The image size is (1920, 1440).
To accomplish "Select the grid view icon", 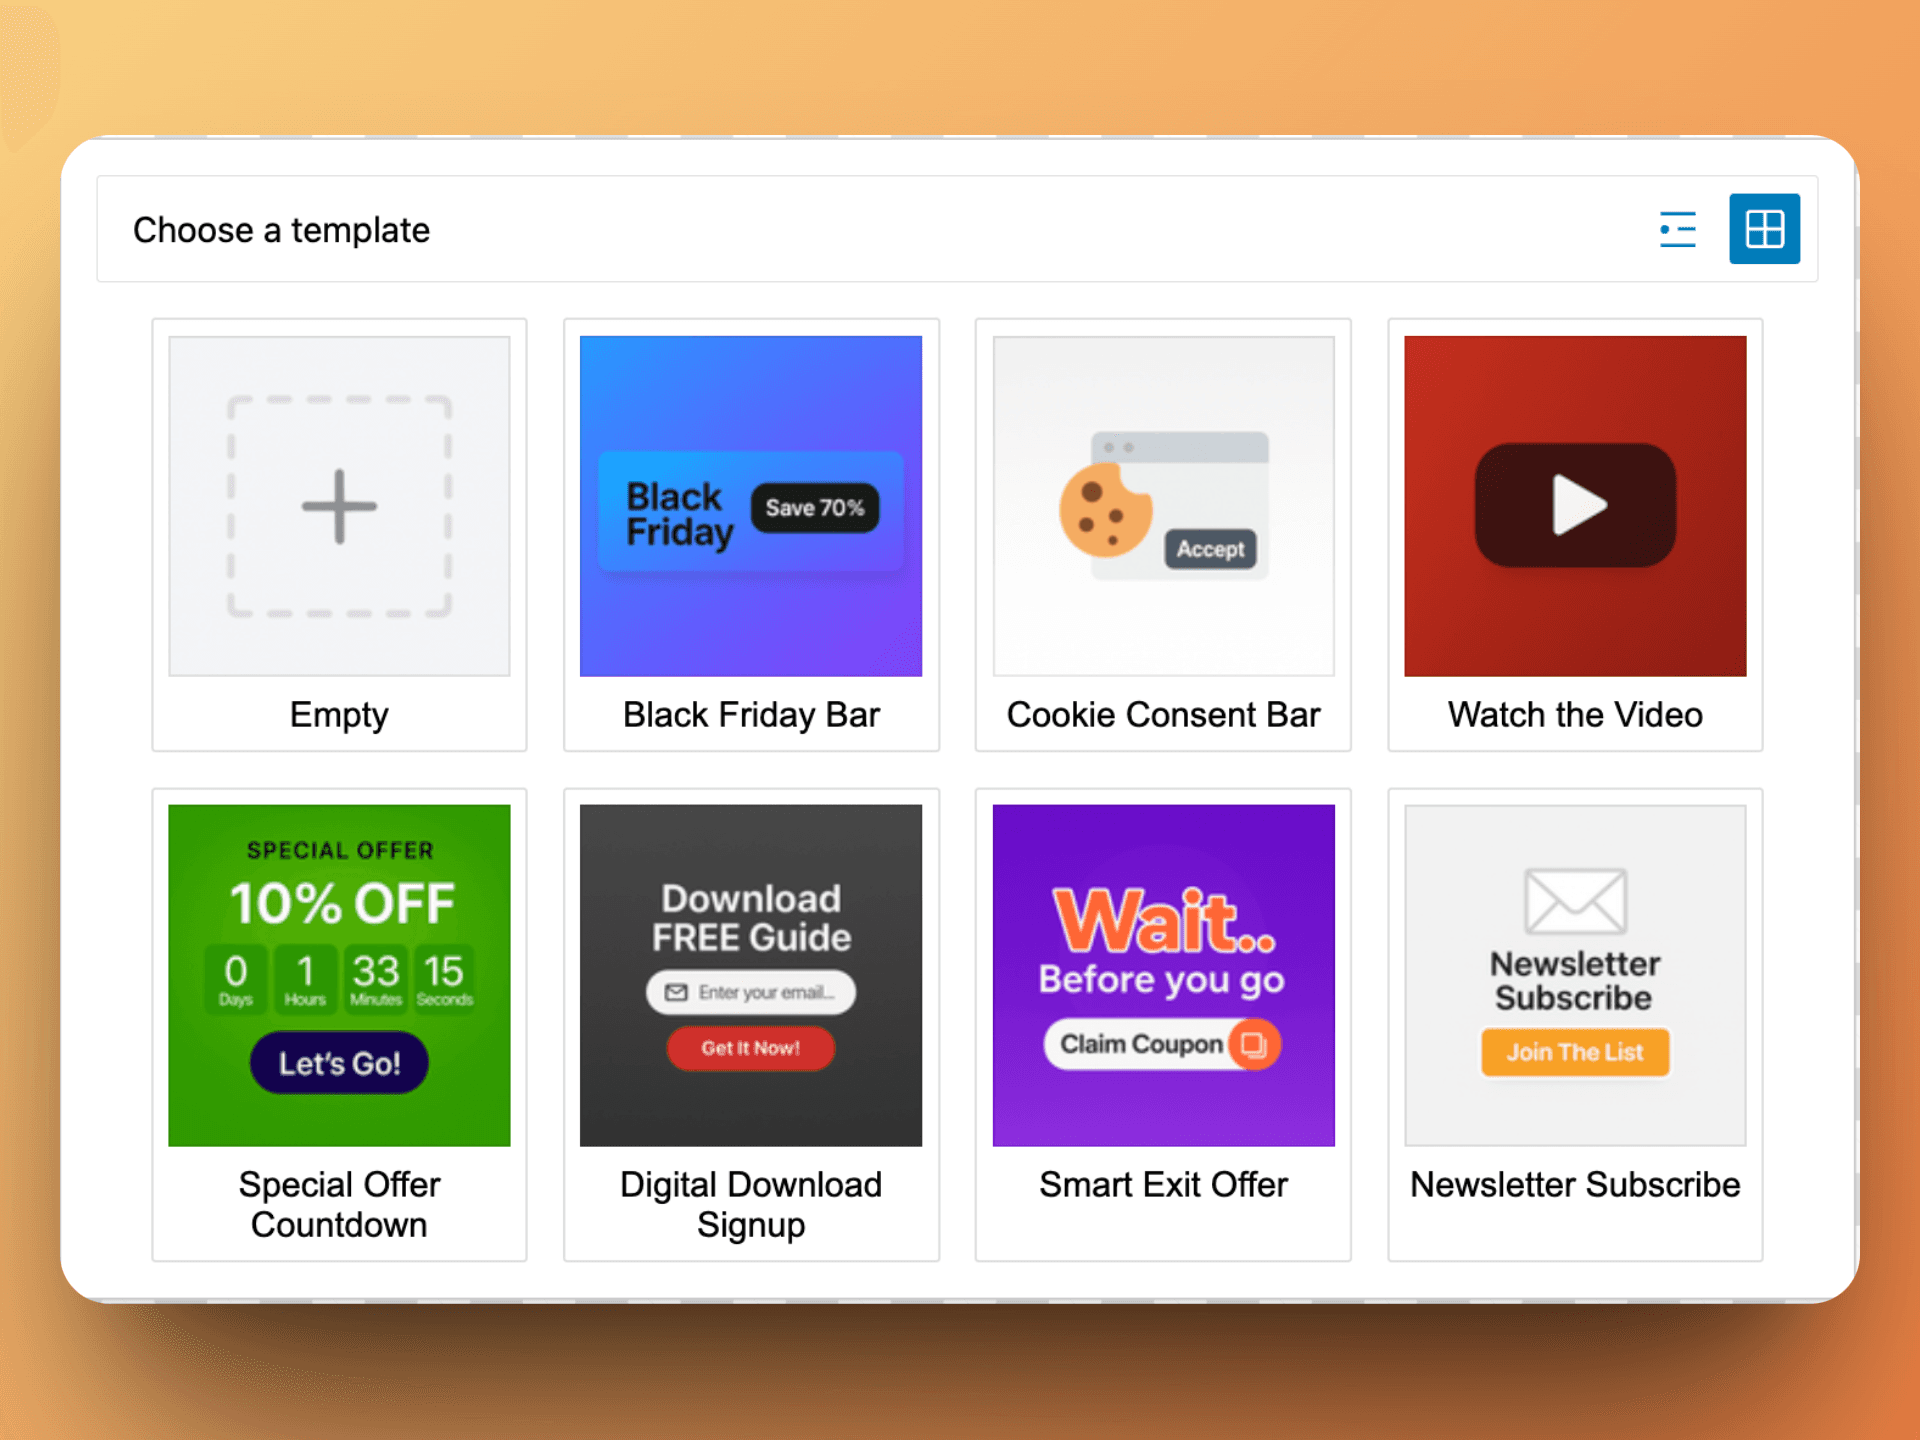I will click(1764, 228).
